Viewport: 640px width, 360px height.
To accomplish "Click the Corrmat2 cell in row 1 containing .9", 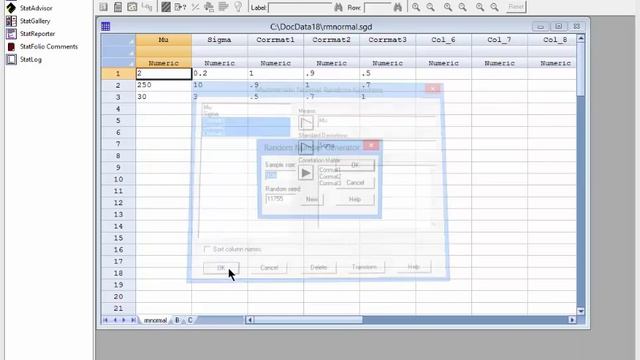I will point(331,73).
